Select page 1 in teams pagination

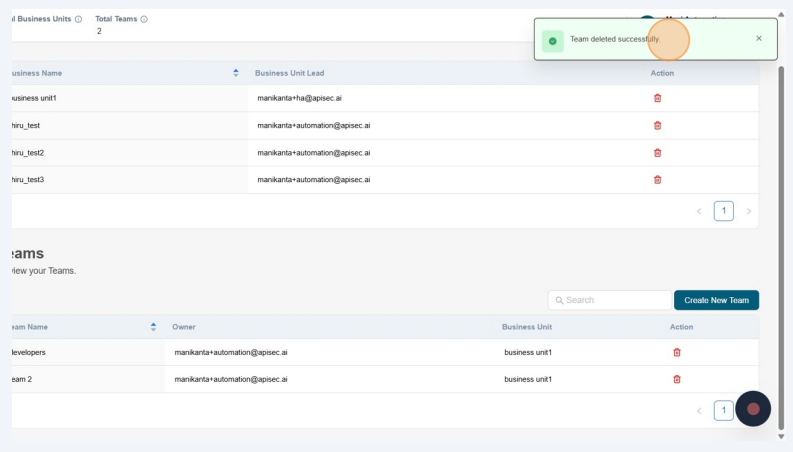(723, 410)
